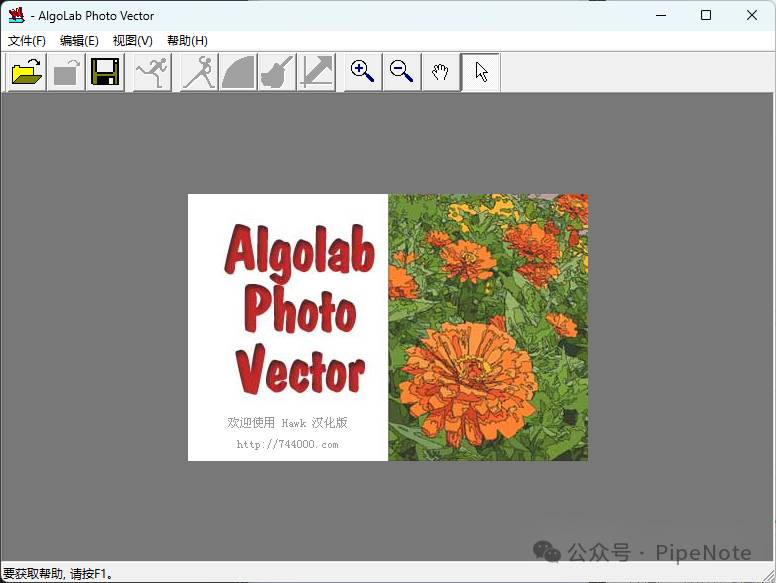Click the orange flower splash image
The height and width of the screenshot is (583, 776).
click(x=488, y=327)
